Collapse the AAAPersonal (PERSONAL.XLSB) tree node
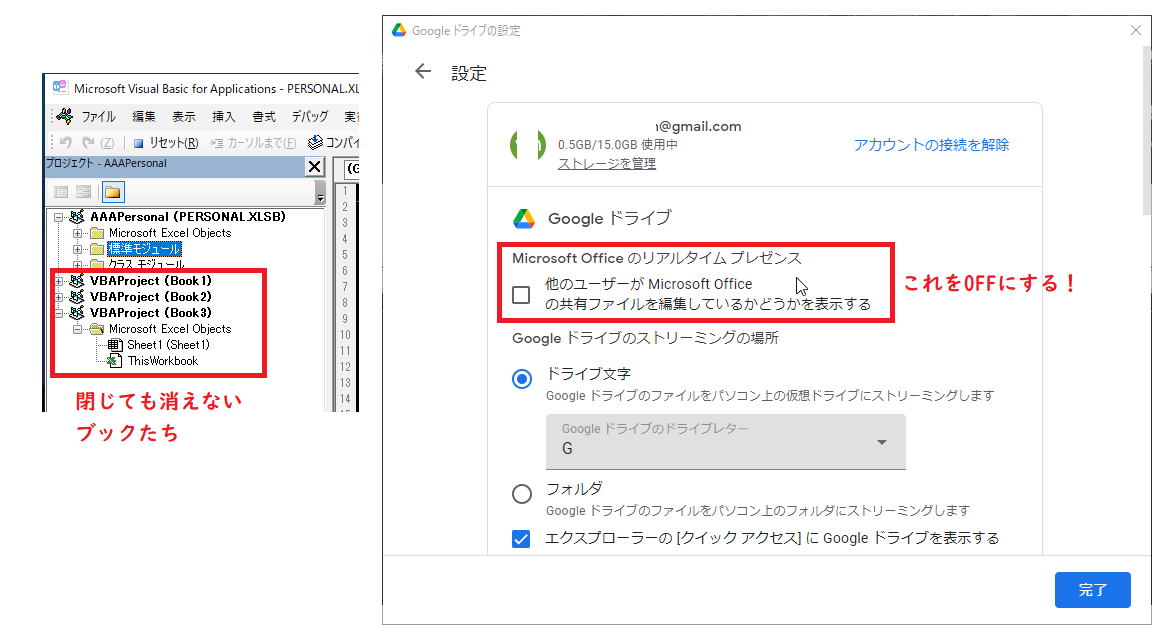1164x635 pixels. (58, 218)
